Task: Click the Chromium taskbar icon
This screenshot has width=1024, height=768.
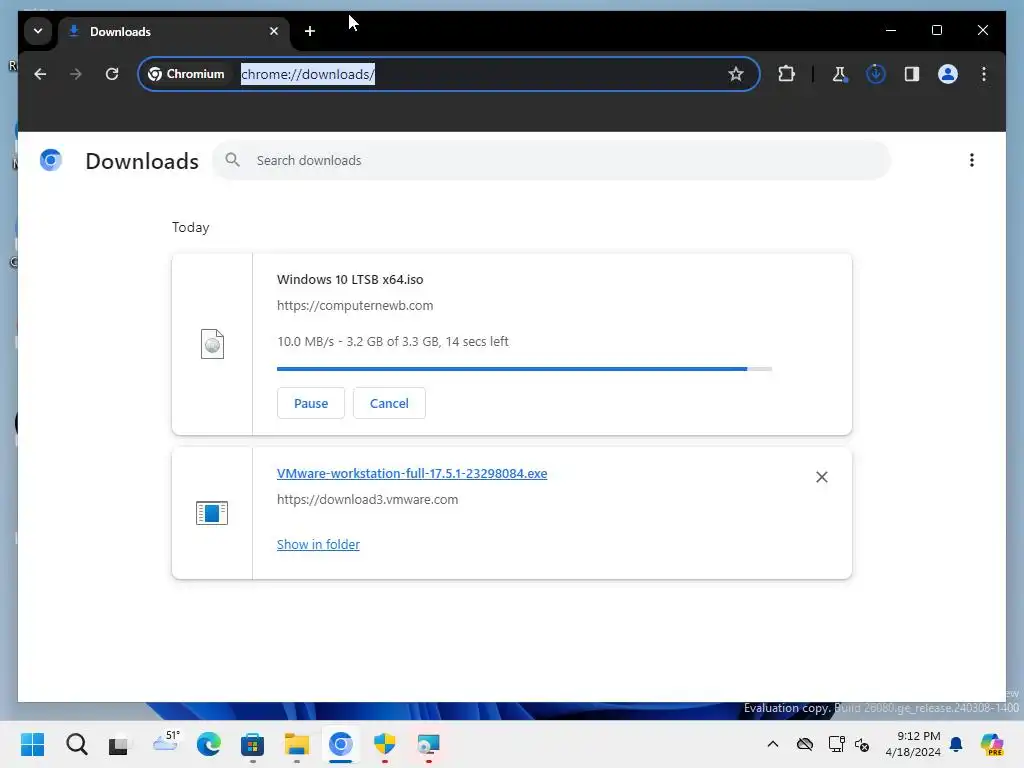Action: 341,744
